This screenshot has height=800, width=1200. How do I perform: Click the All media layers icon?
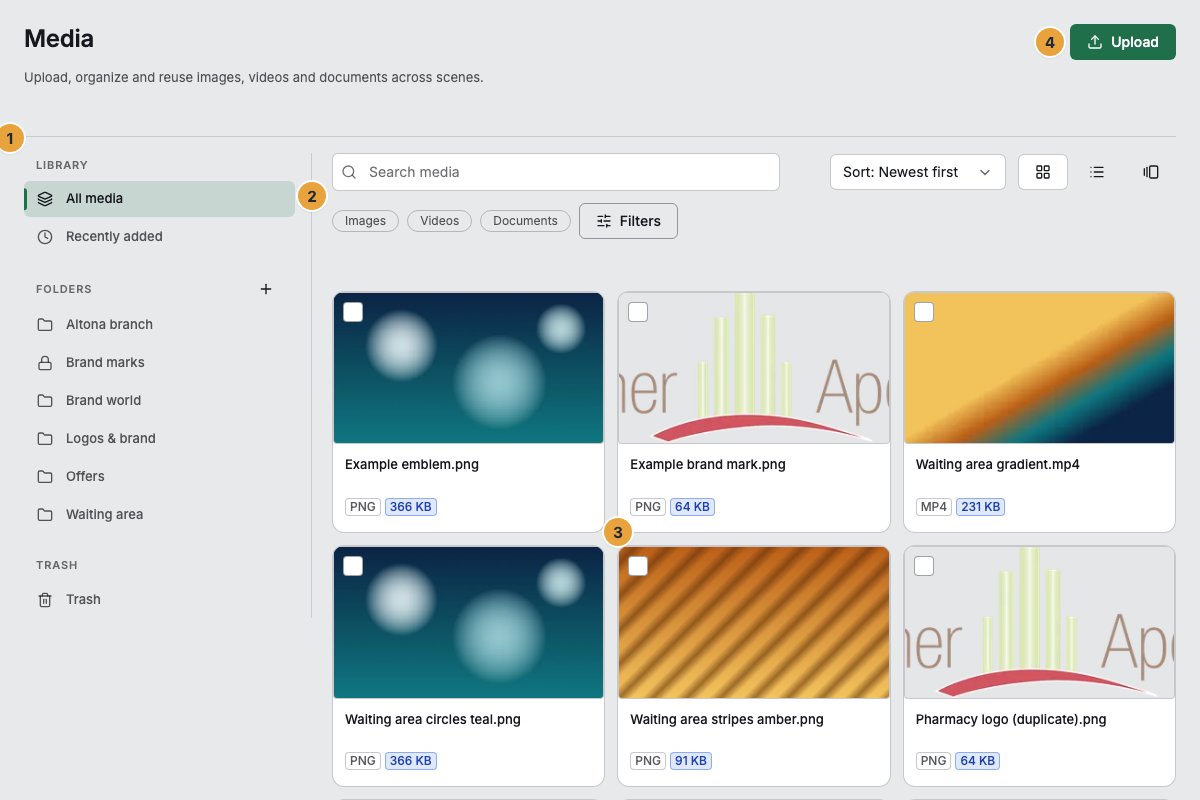tap(45, 199)
